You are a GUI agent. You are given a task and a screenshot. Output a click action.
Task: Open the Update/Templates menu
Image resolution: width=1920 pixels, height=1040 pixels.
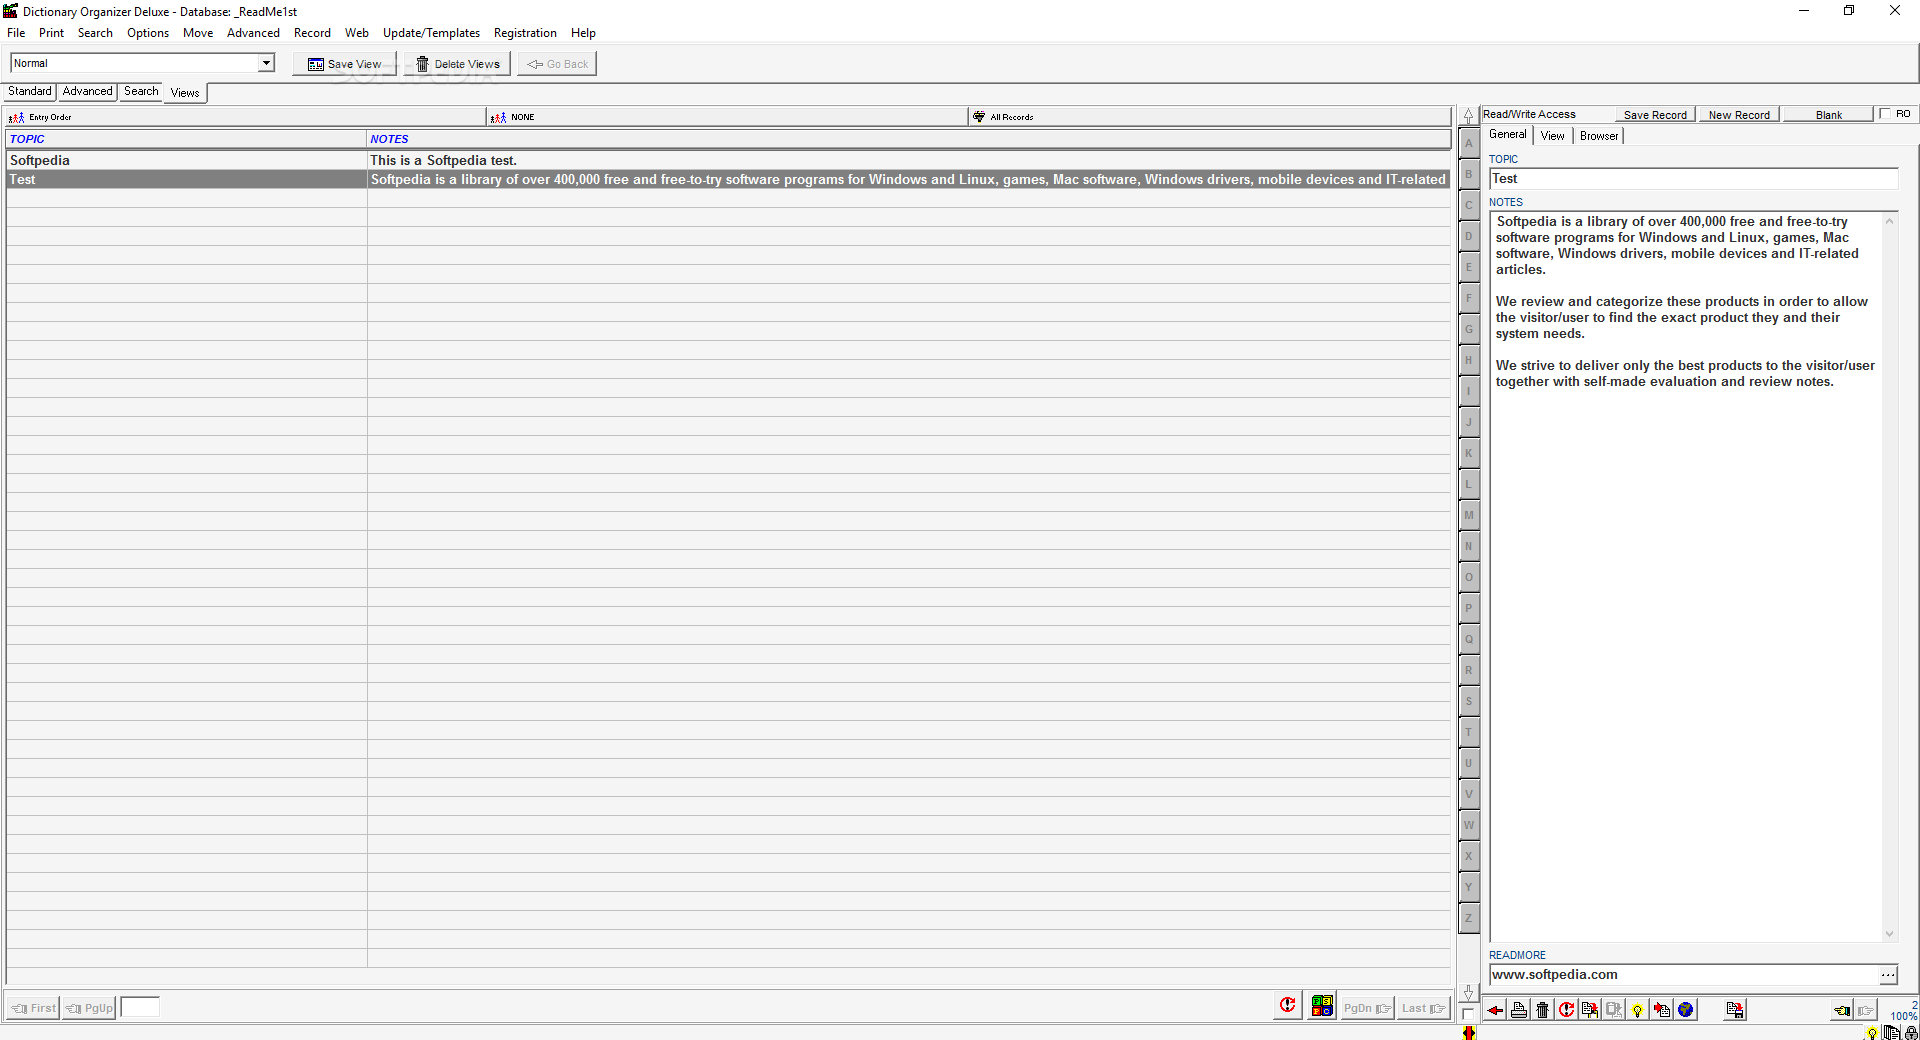point(431,33)
